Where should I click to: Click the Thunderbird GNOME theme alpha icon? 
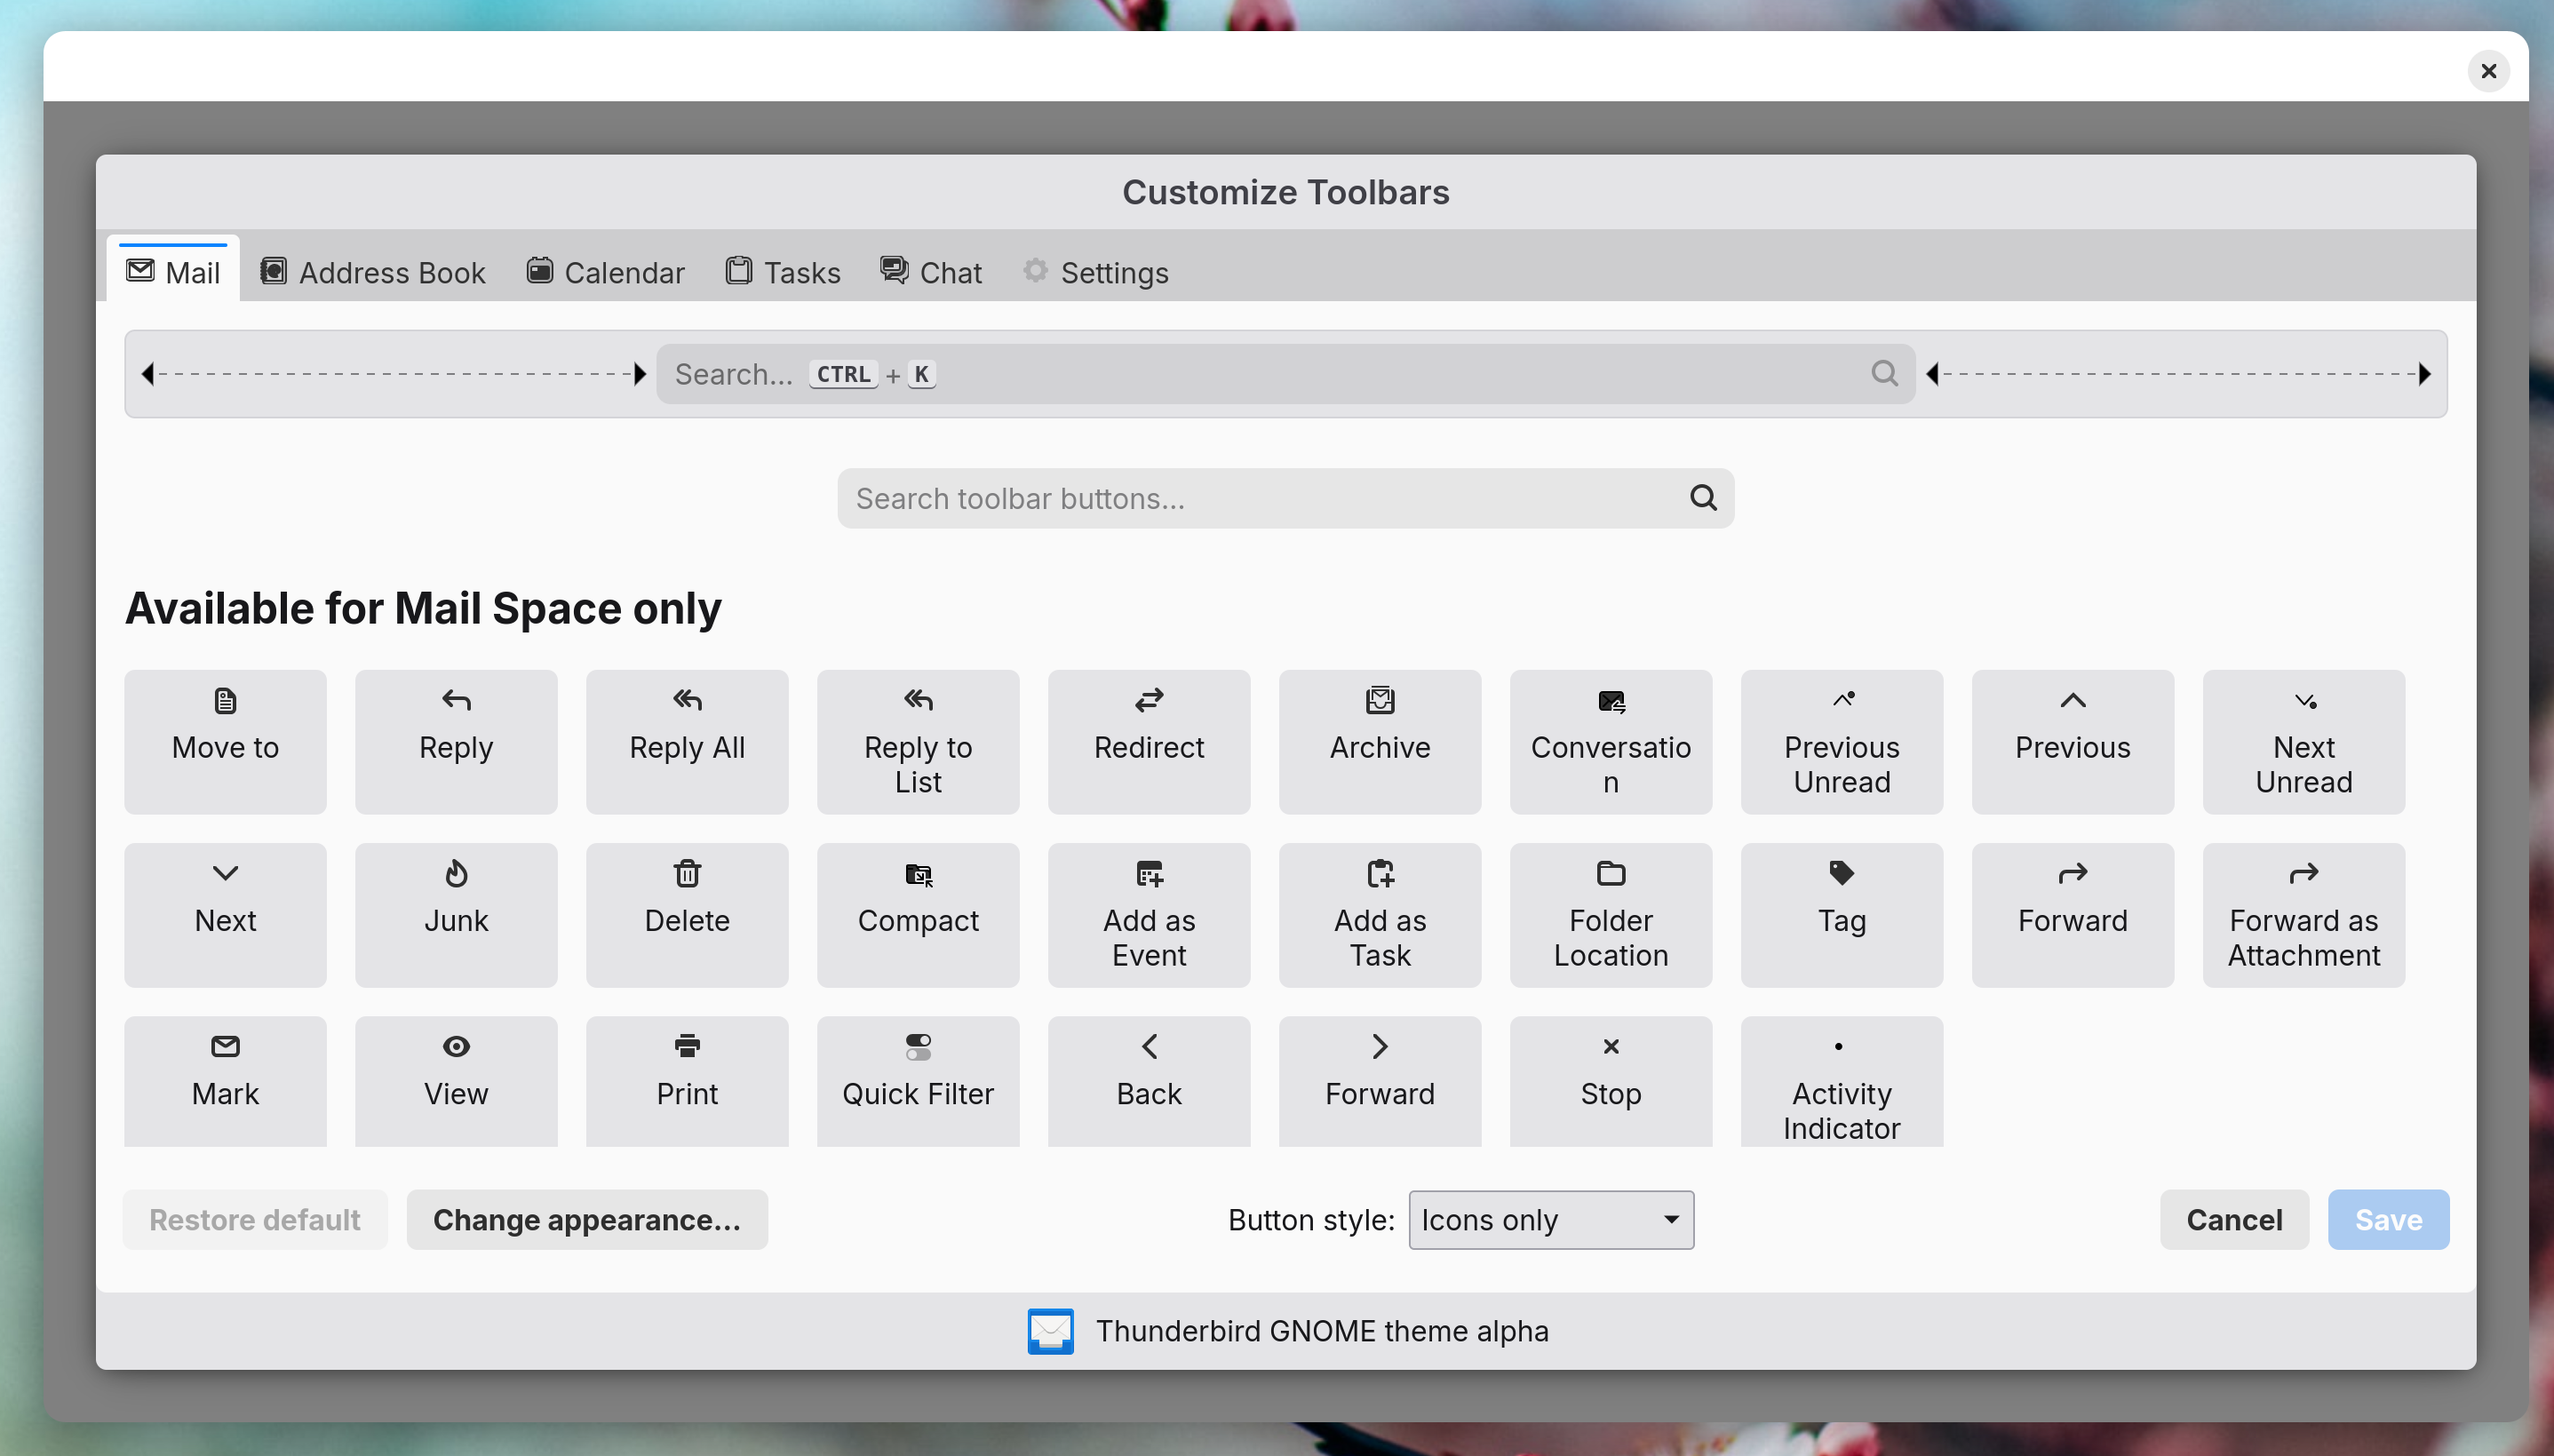coord(1050,1331)
